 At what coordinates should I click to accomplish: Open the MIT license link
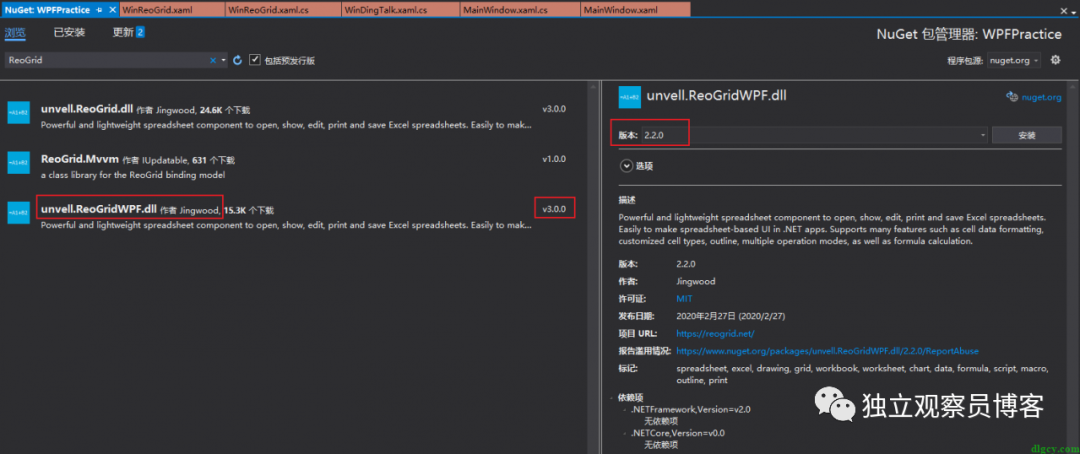(684, 299)
